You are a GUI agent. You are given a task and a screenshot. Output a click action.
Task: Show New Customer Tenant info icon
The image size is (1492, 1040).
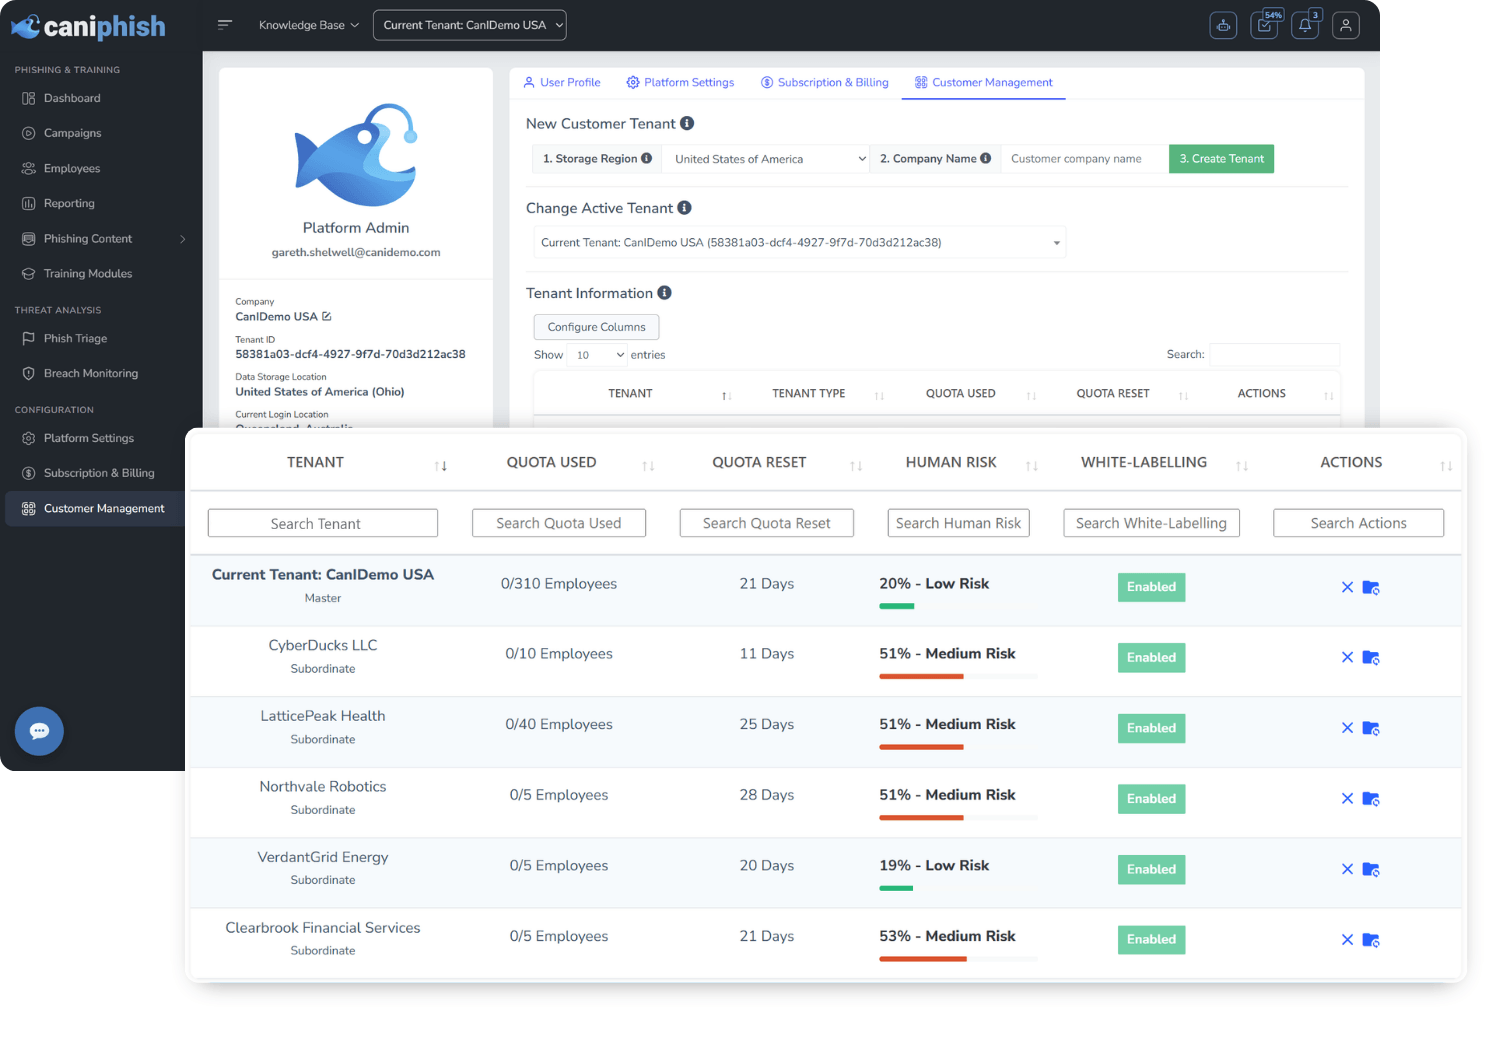coord(687,123)
